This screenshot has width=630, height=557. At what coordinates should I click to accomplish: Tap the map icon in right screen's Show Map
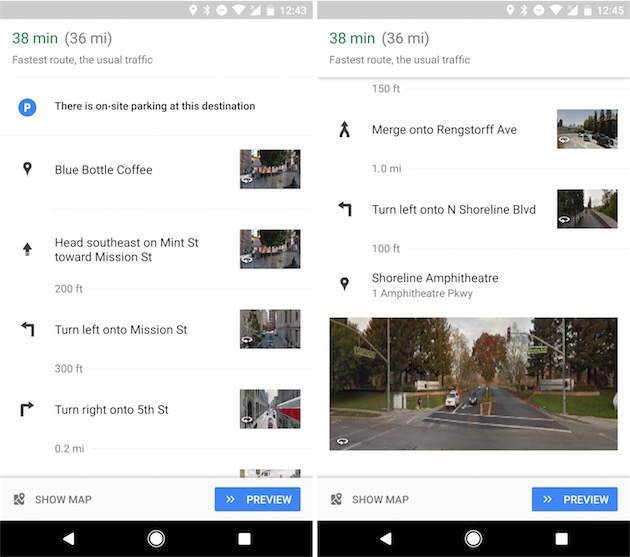pos(336,499)
